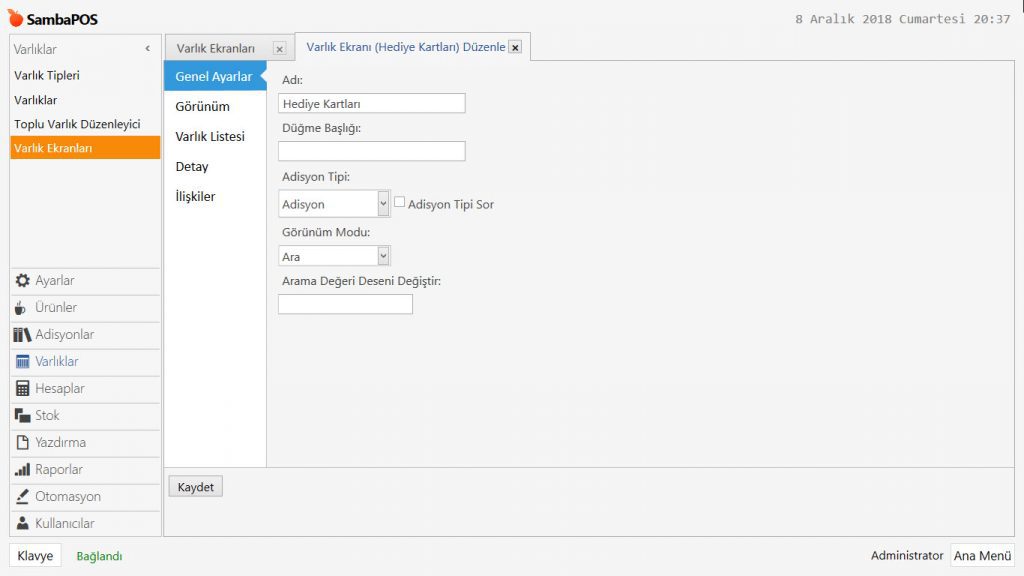Enable the Adisyon Tipi Sor checkbox
This screenshot has height=576, width=1024.
click(x=400, y=203)
